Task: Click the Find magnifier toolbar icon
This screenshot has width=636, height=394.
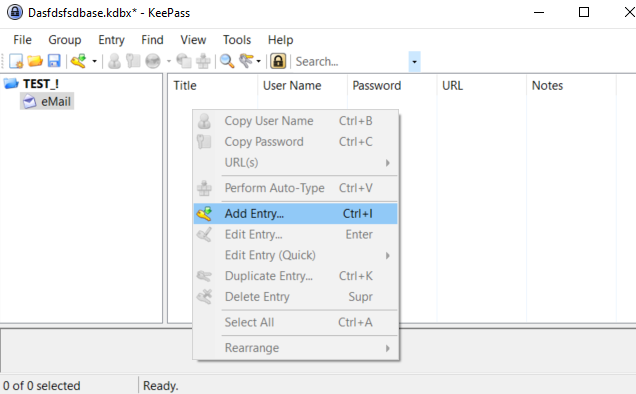Action: click(x=227, y=61)
